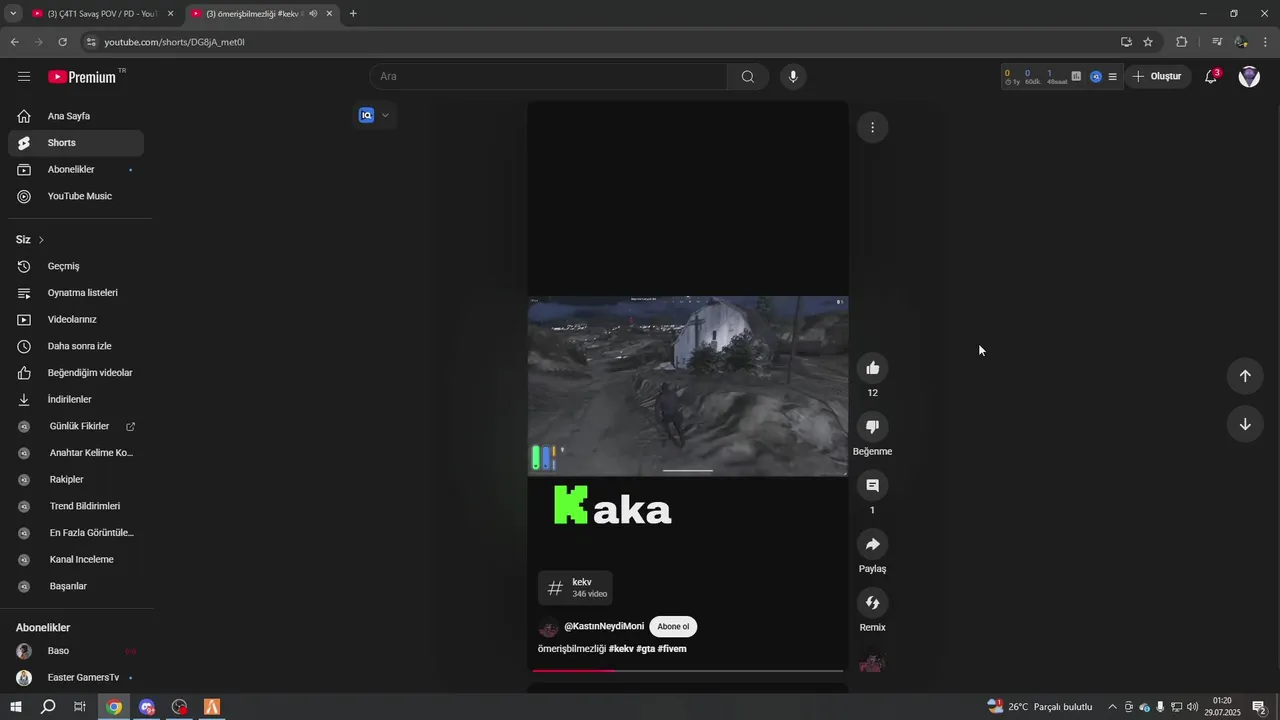This screenshot has height=720, width=1280.
Task: Open the kekv hashtag chip
Action: [x=575, y=588]
